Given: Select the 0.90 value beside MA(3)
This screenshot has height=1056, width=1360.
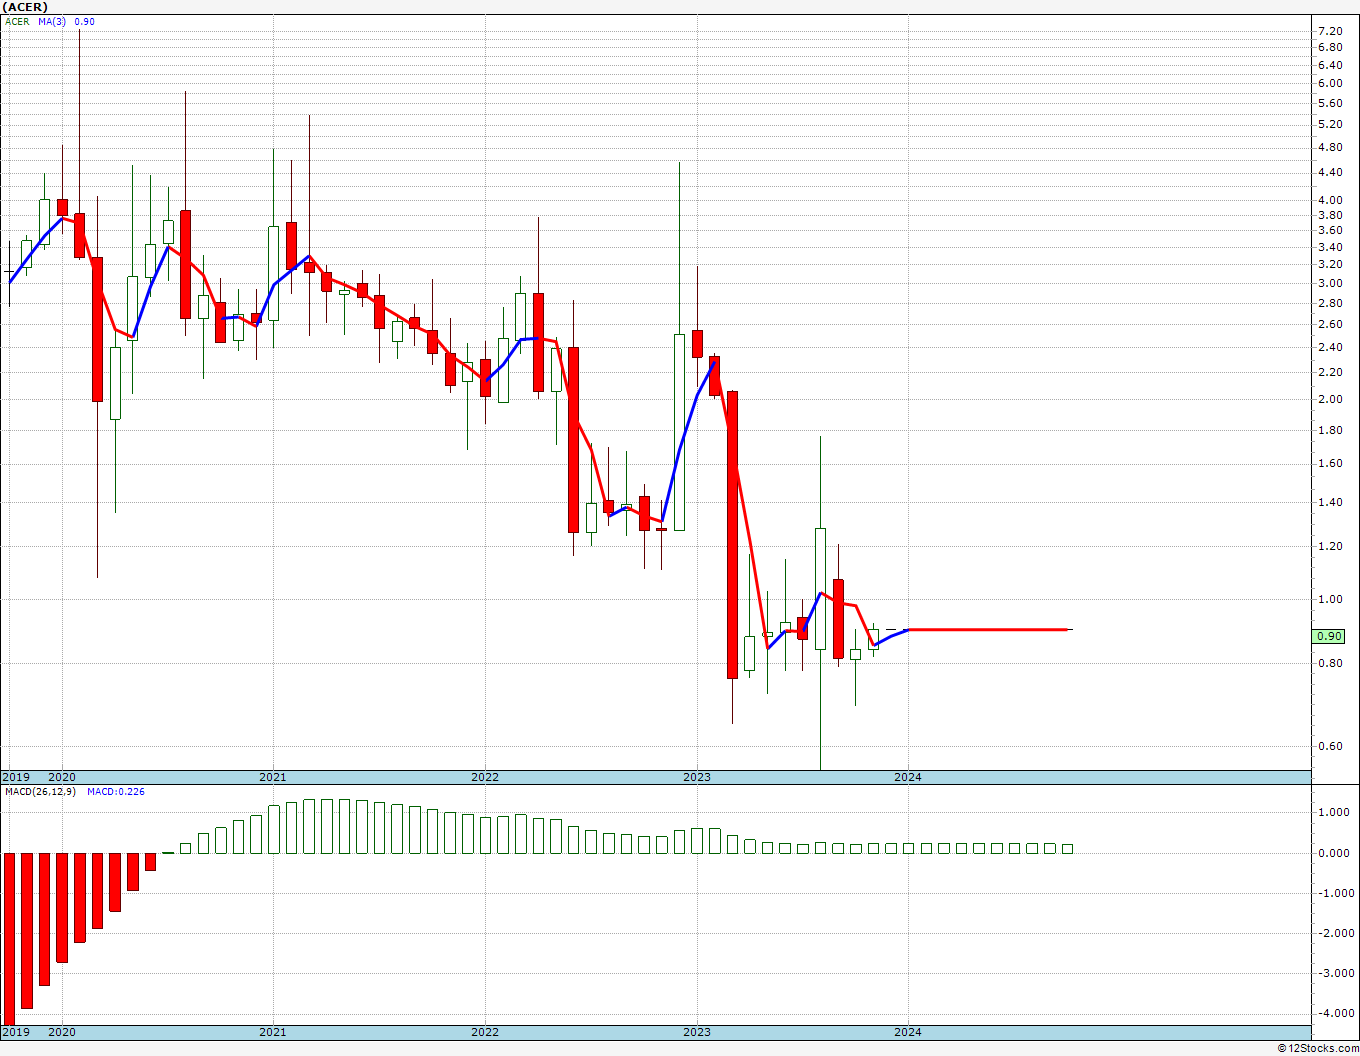Looking at the screenshot, I should [85, 21].
